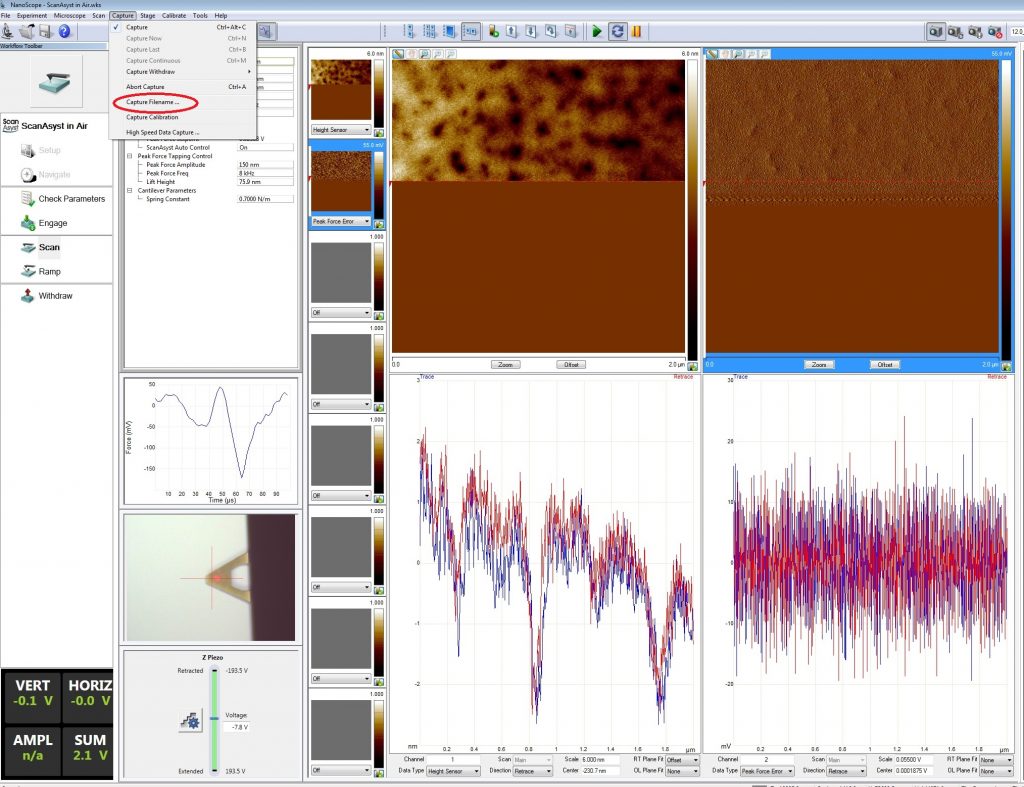
Task: Click the Z Piezo voltage slider bar
Action: click(x=213, y=720)
